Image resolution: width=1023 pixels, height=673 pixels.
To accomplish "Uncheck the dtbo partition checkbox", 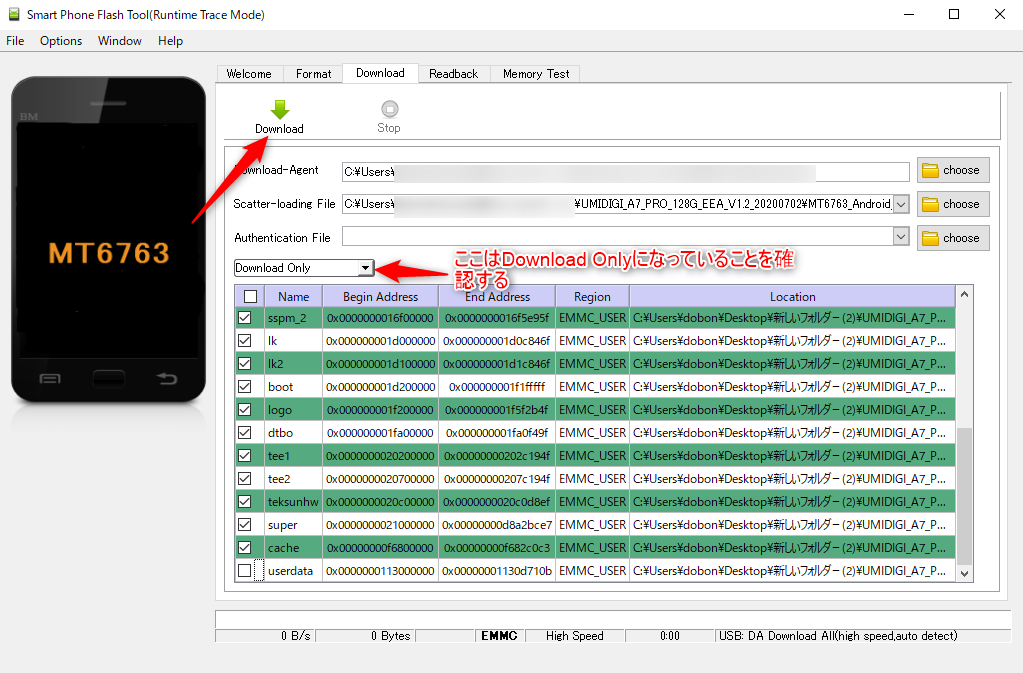I will pyautogui.click(x=245, y=432).
